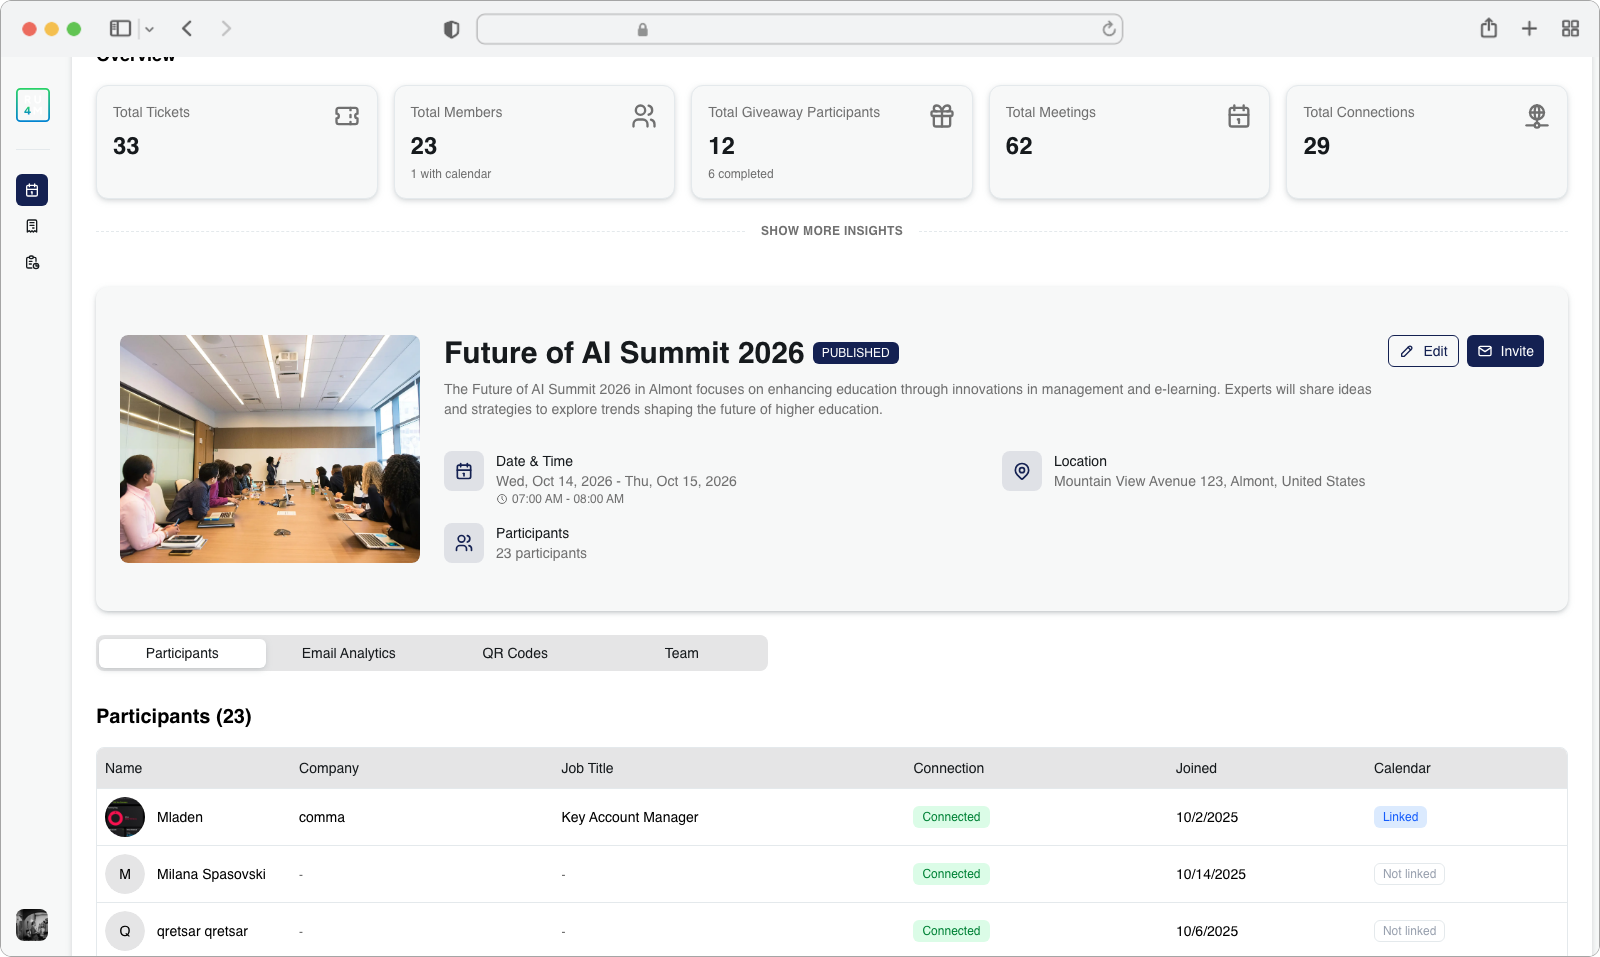
Task: Open the QR Codes tab
Action: coord(514,653)
